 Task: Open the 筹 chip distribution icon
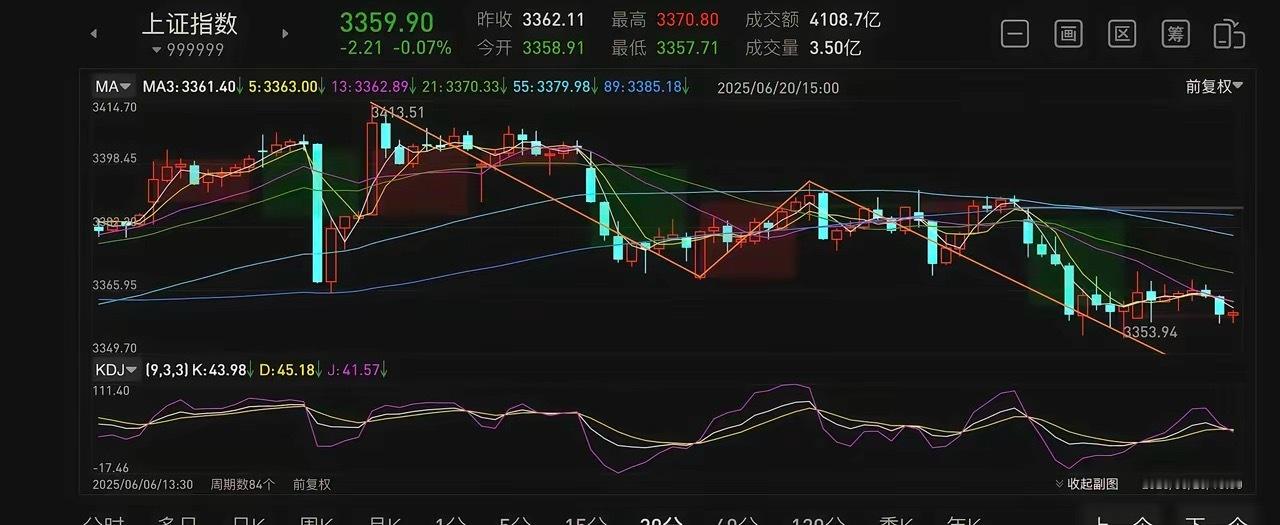pyautogui.click(x=1175, y=34)
